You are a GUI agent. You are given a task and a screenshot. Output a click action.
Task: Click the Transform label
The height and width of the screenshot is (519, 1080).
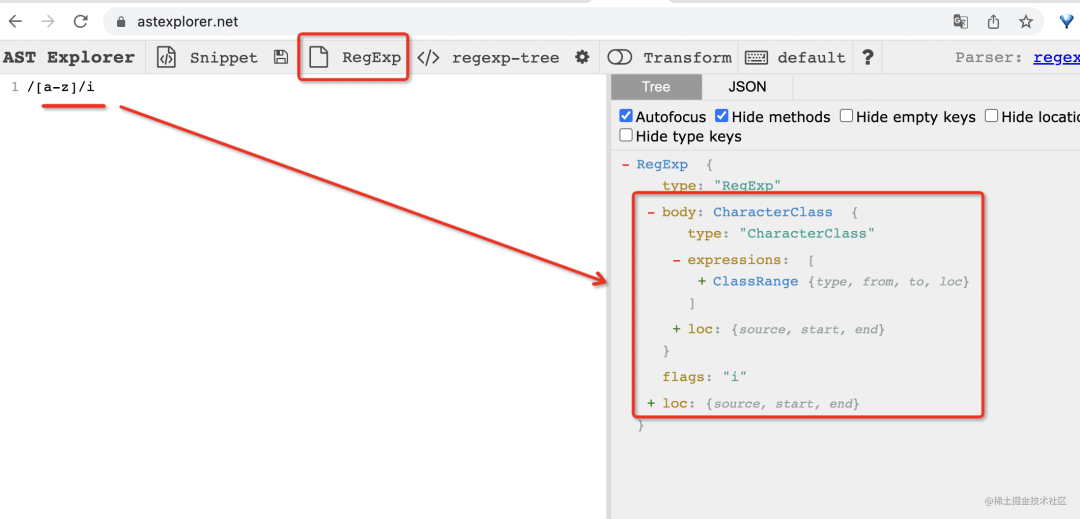point(687,58)
